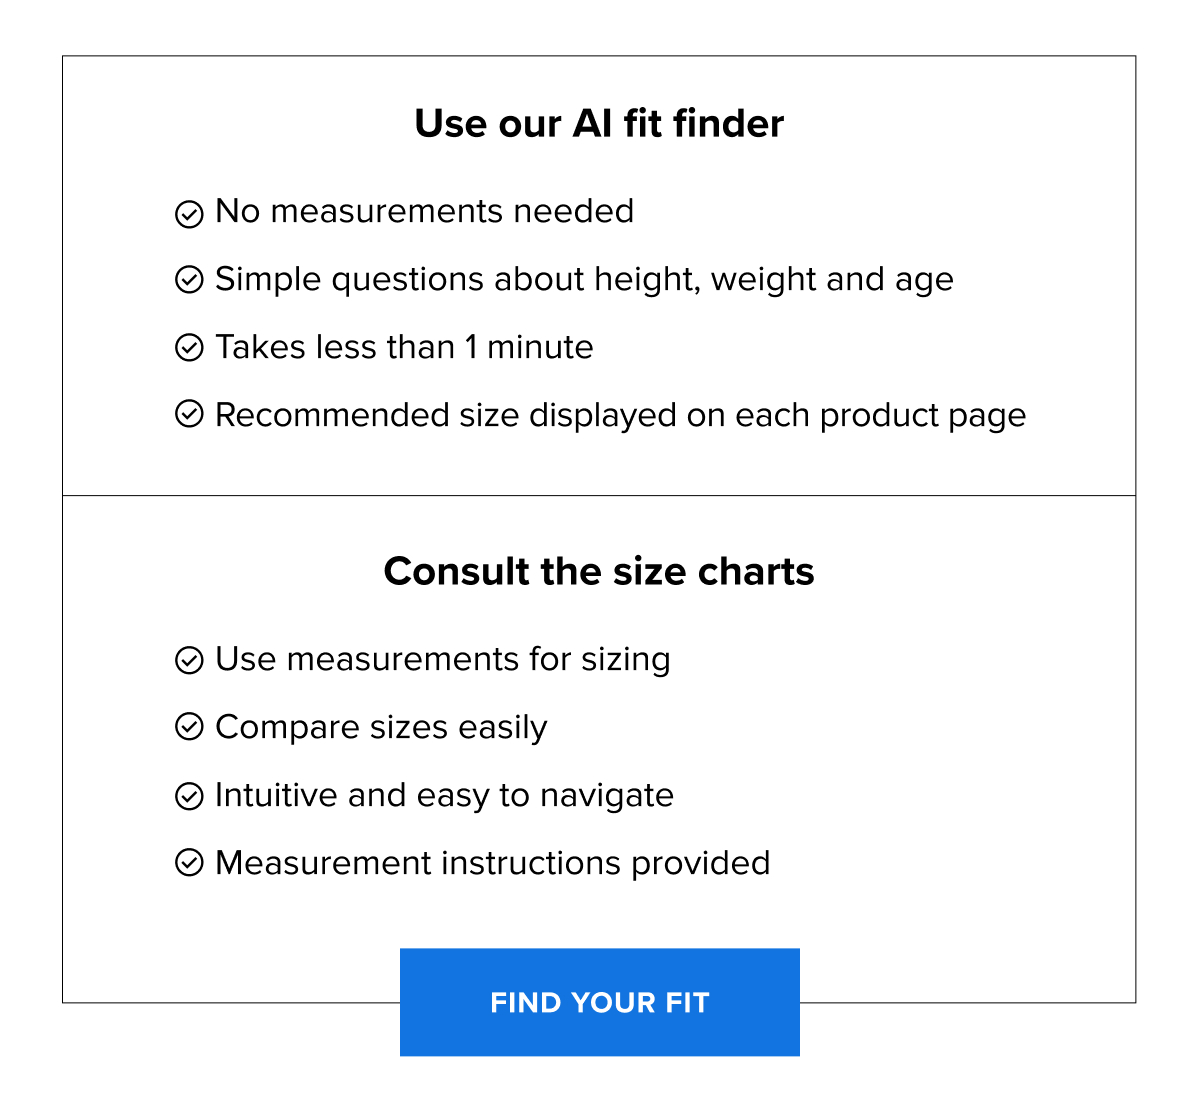Click the checkmark icon beside Use measurements for sizing
This screenshot has height=1110, width=1200.
[x=190, y=661]
